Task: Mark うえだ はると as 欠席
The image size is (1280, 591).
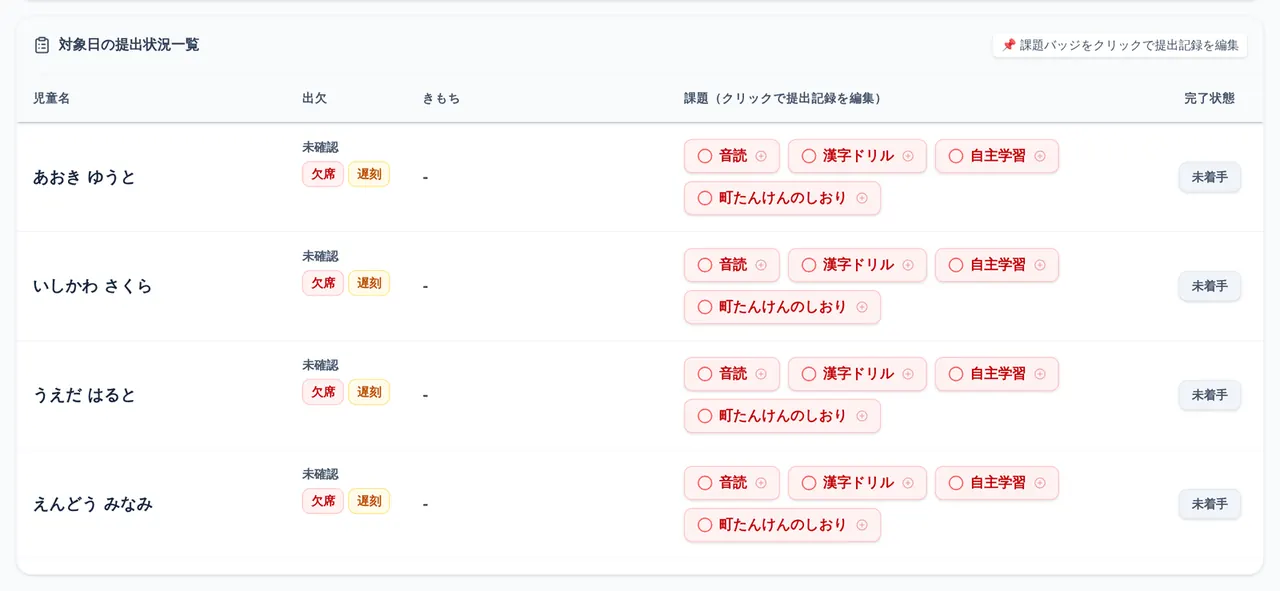Action: coord(323,392)
